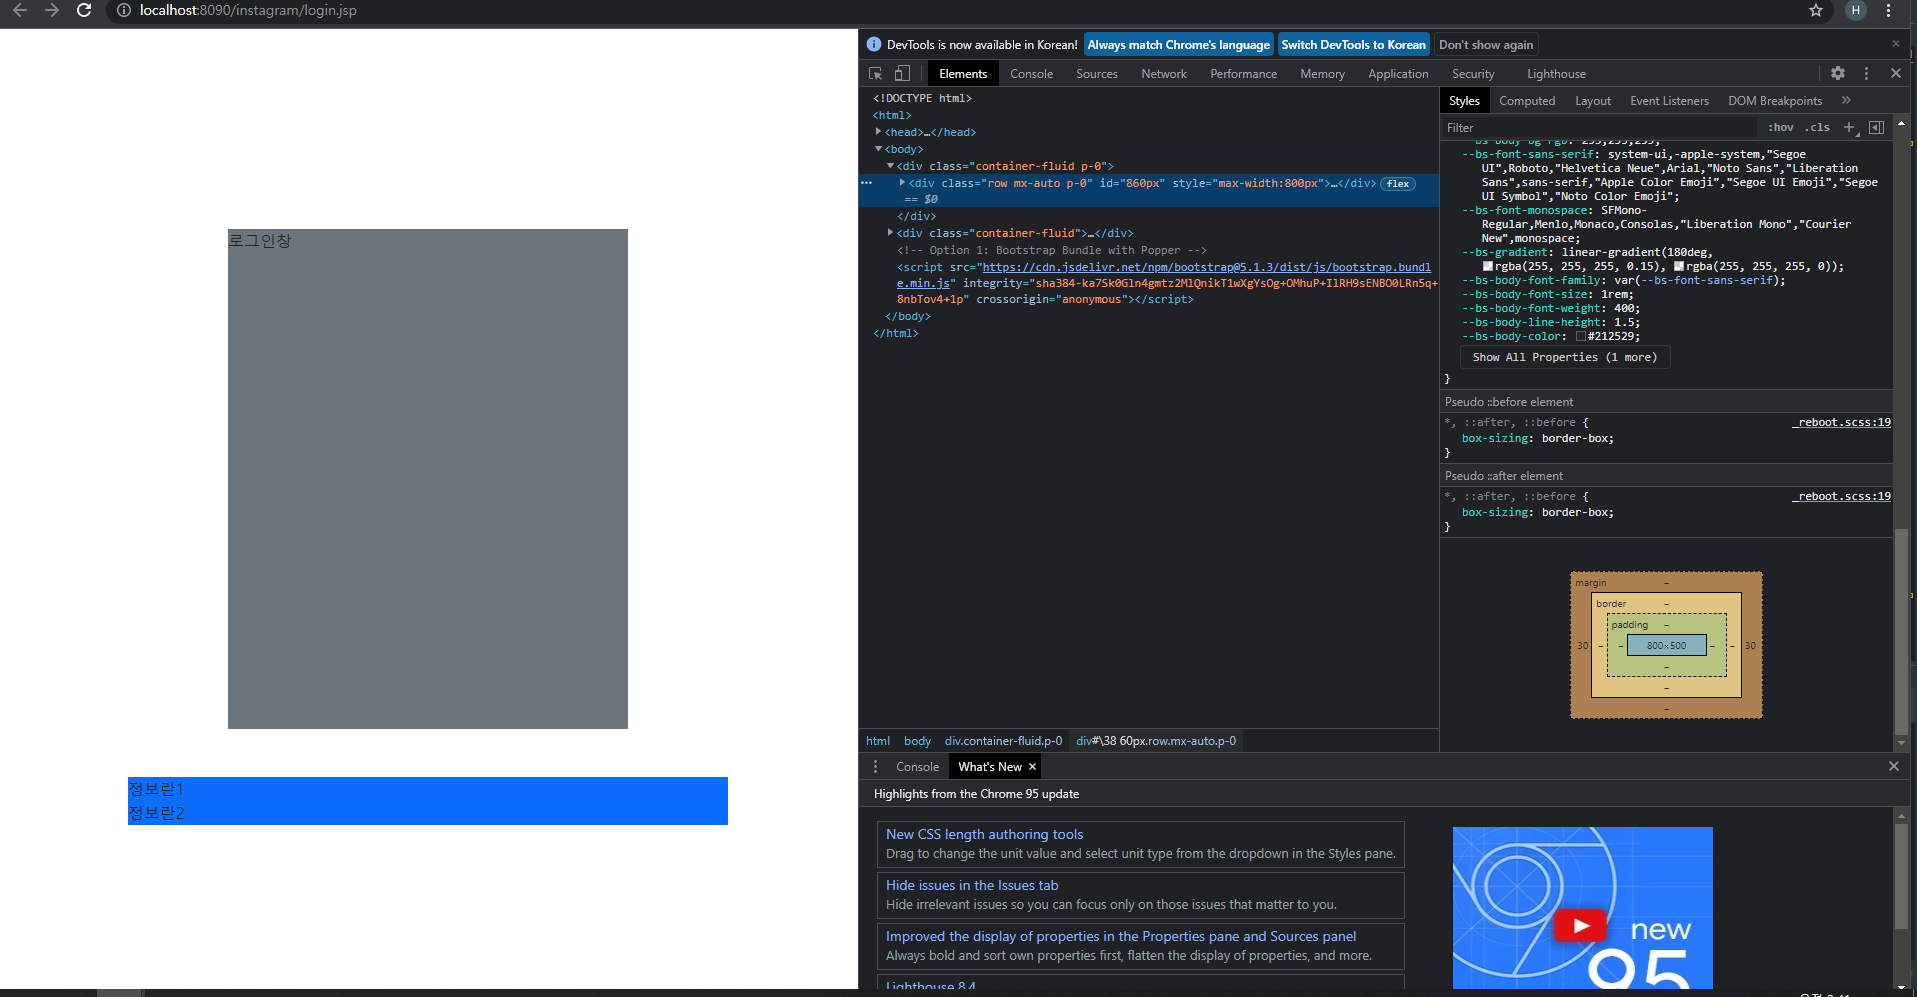Image resolution: width=1917 pixels, height=997 pixels.
Task: Select the Event Listeners tab
Action: point(1669,101)
